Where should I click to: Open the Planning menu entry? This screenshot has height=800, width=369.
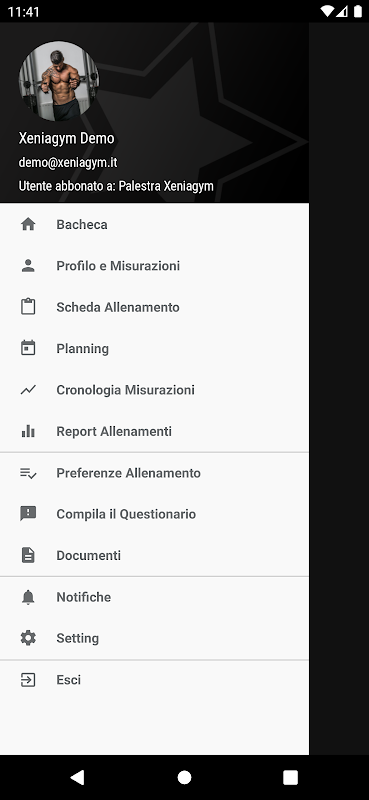154,348
